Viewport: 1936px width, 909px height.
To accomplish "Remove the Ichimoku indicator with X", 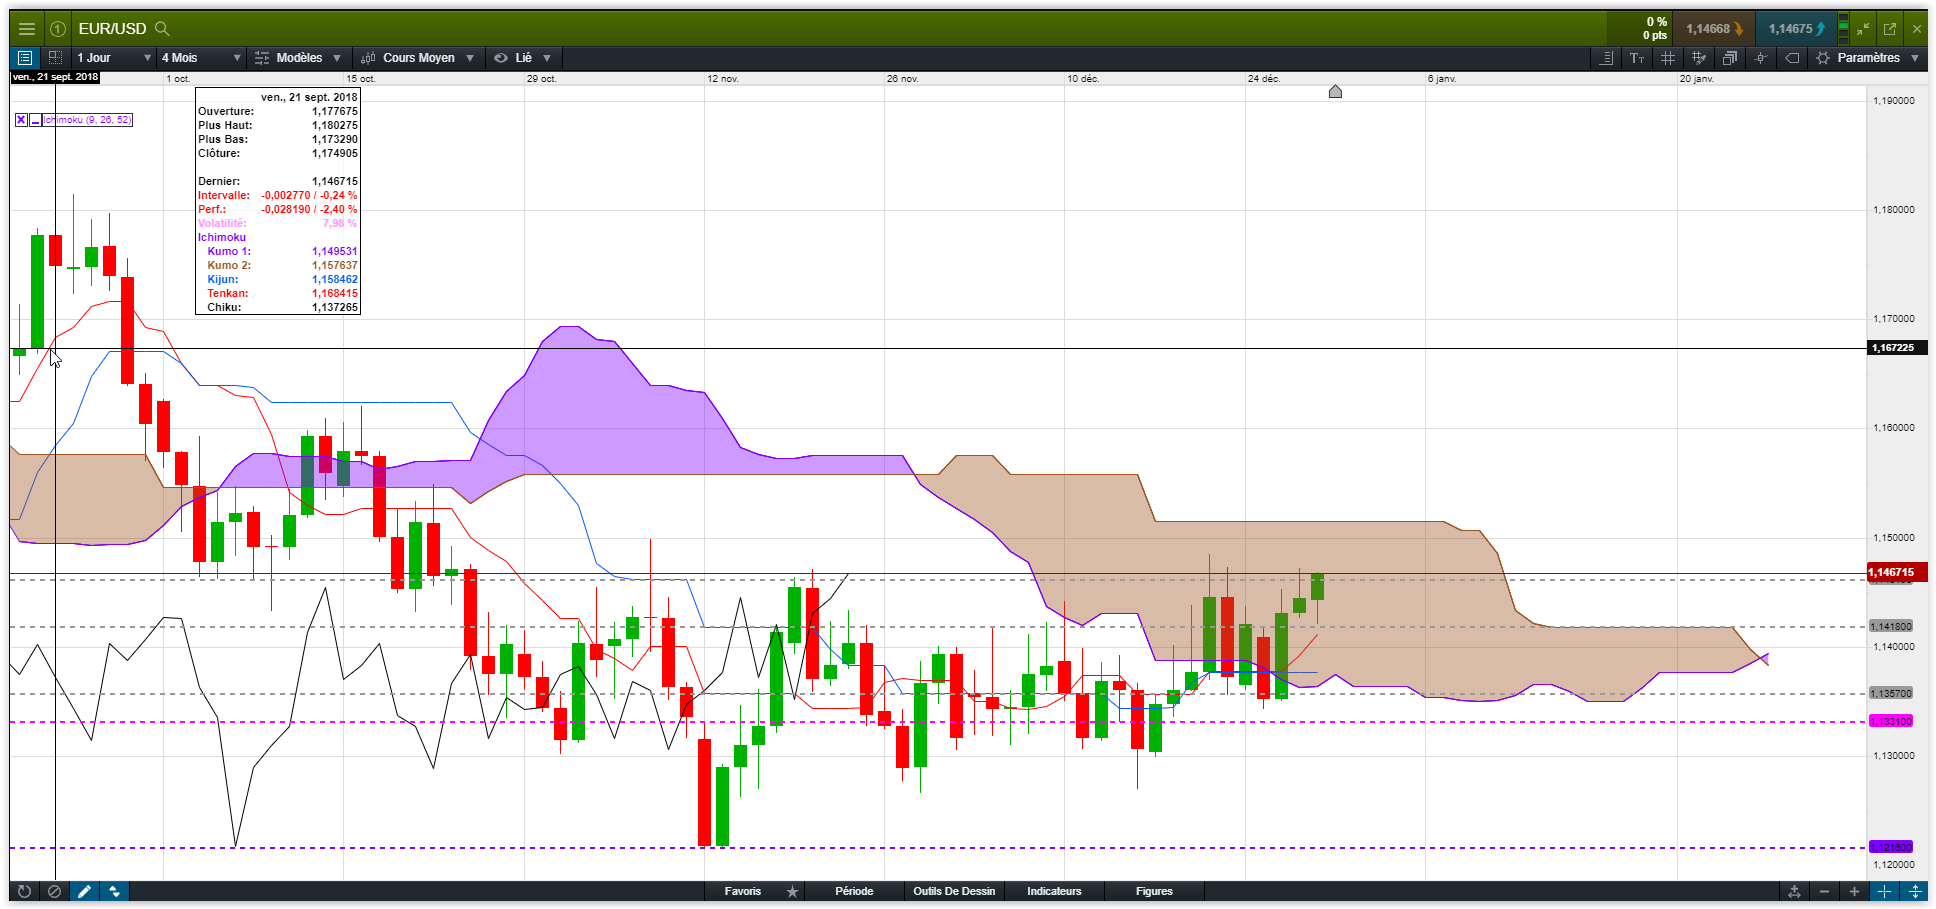I will click(x=21, y=120).
